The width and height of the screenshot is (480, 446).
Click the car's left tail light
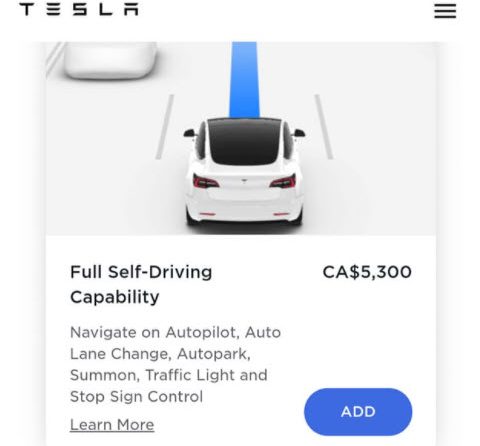(205, 182)
